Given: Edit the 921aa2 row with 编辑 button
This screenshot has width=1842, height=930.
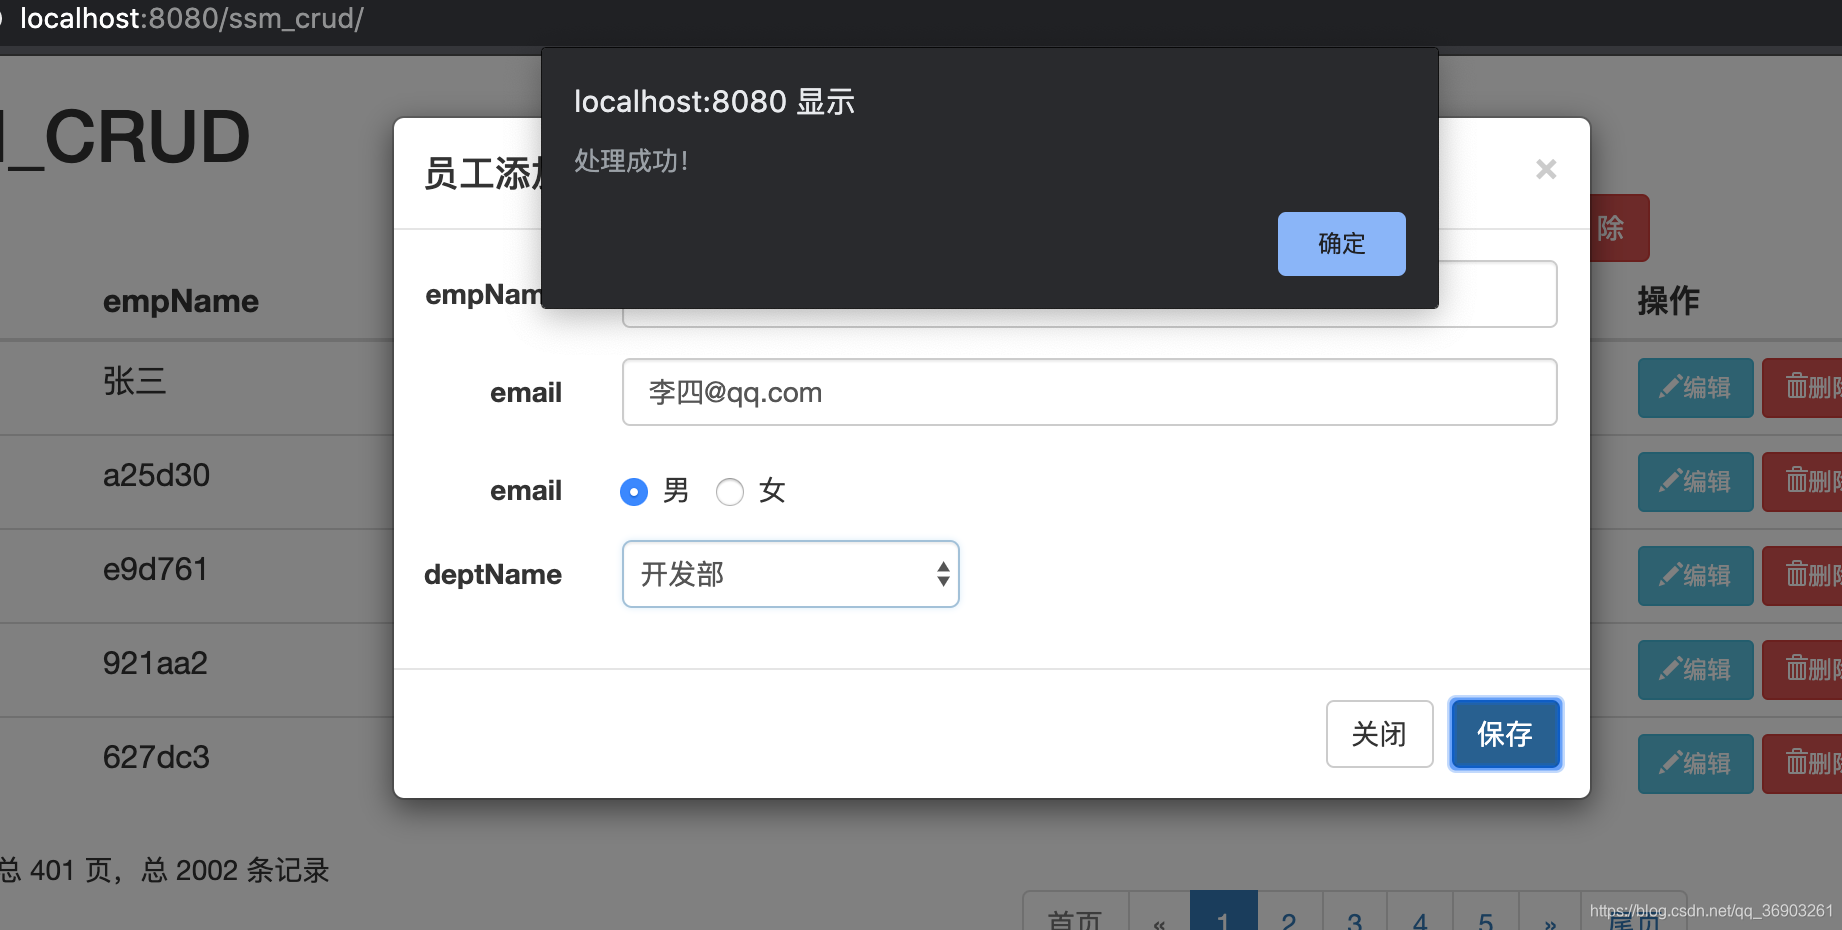Looking at the screenshot, I should point(1695,670).
